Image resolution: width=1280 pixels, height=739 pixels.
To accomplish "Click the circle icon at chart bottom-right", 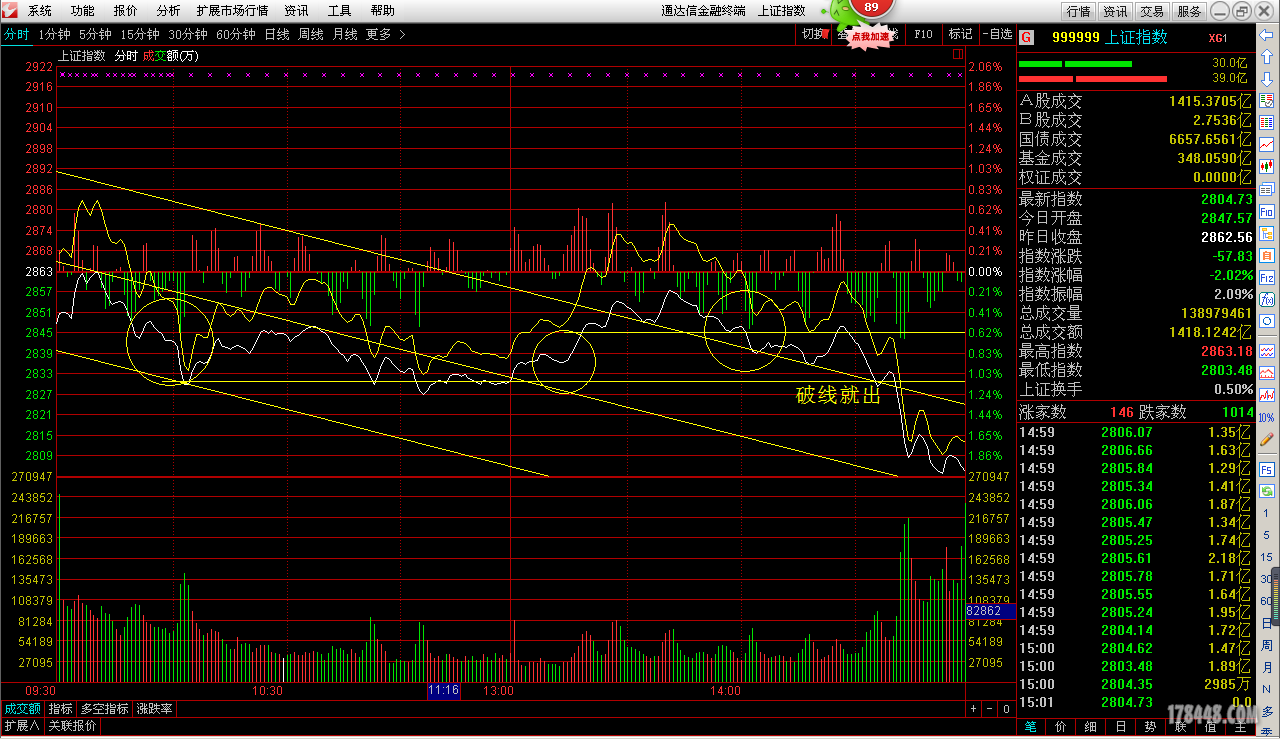I will point(1006,709).
